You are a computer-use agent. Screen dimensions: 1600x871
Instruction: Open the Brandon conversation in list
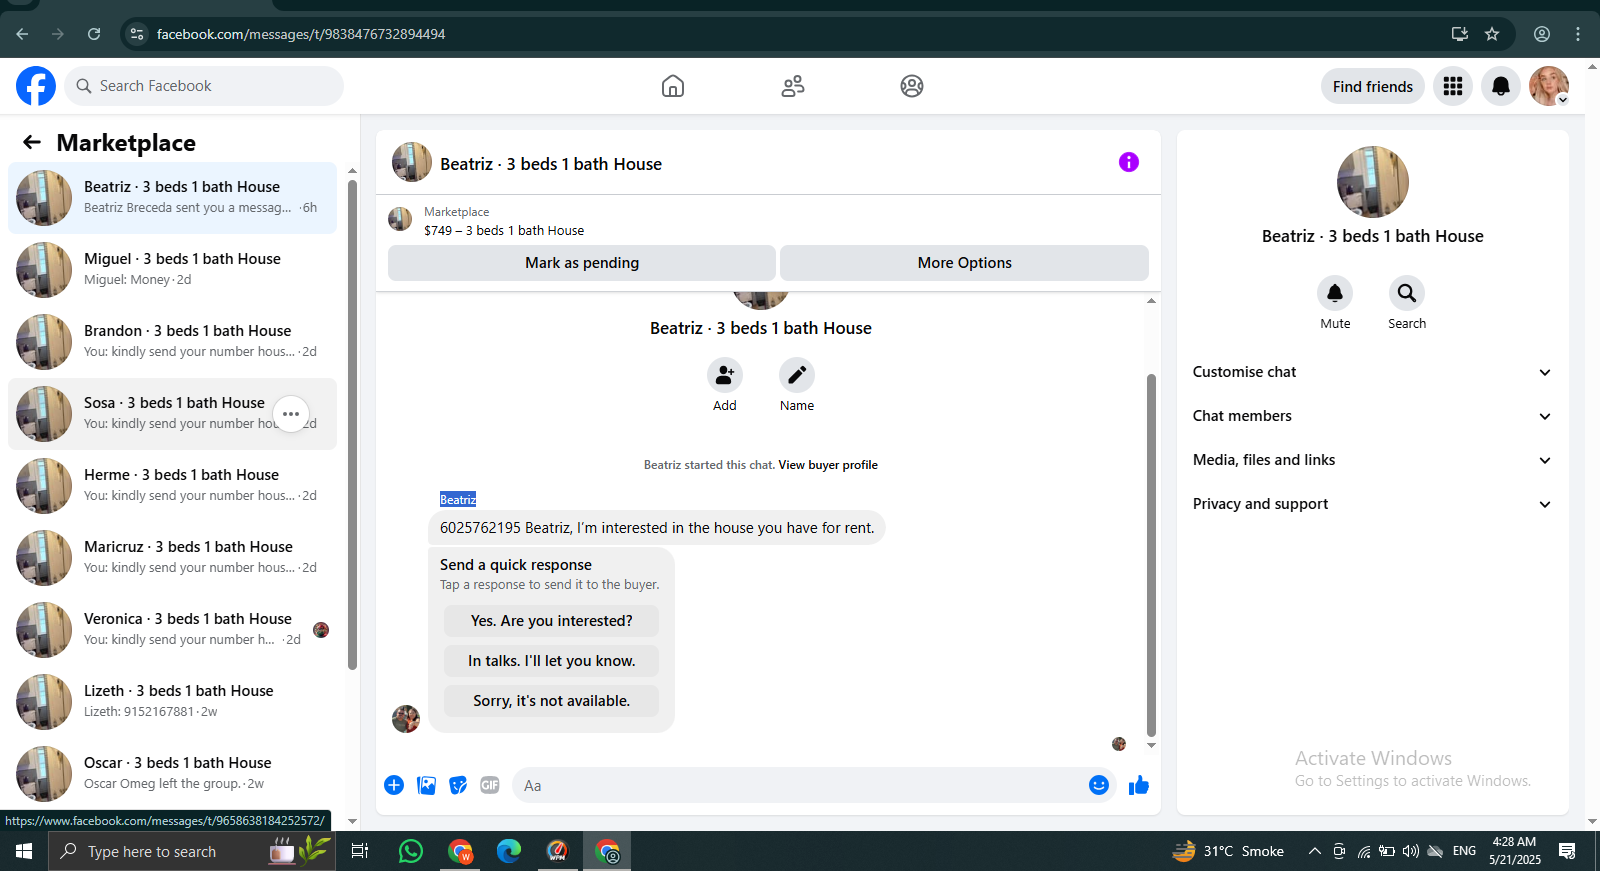pos(172,342)
